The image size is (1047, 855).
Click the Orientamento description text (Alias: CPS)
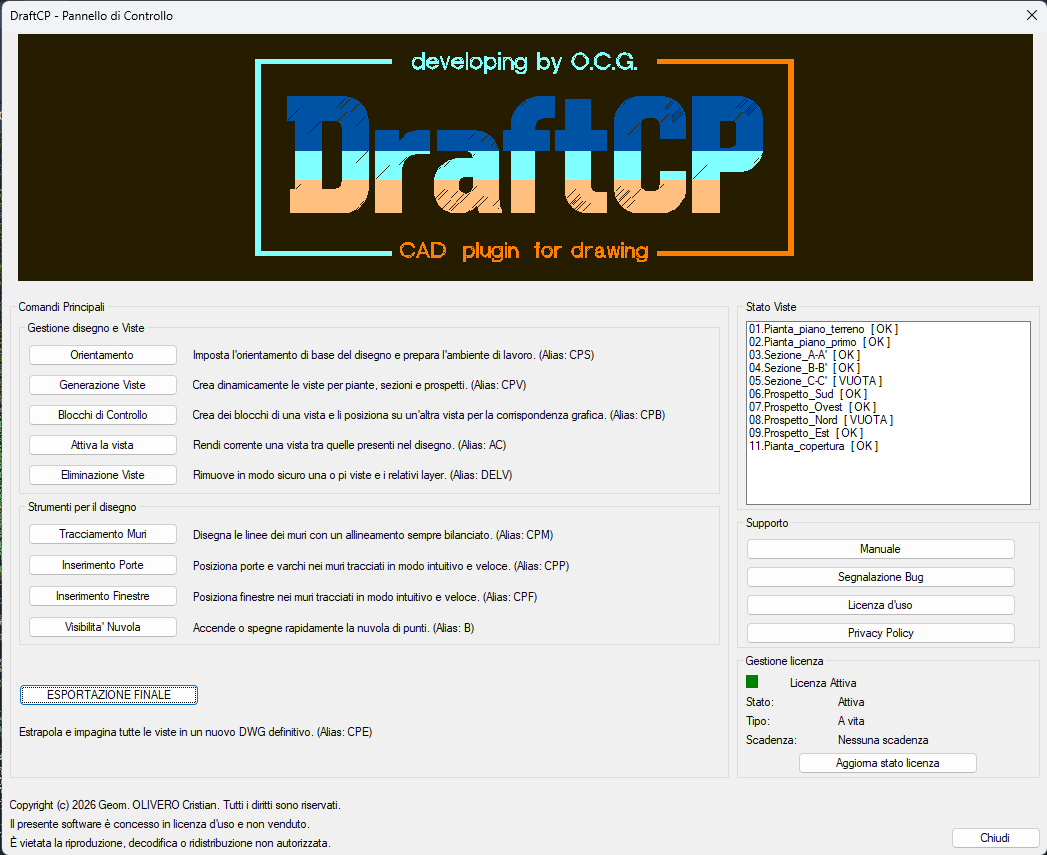click(x=393, y=355)
